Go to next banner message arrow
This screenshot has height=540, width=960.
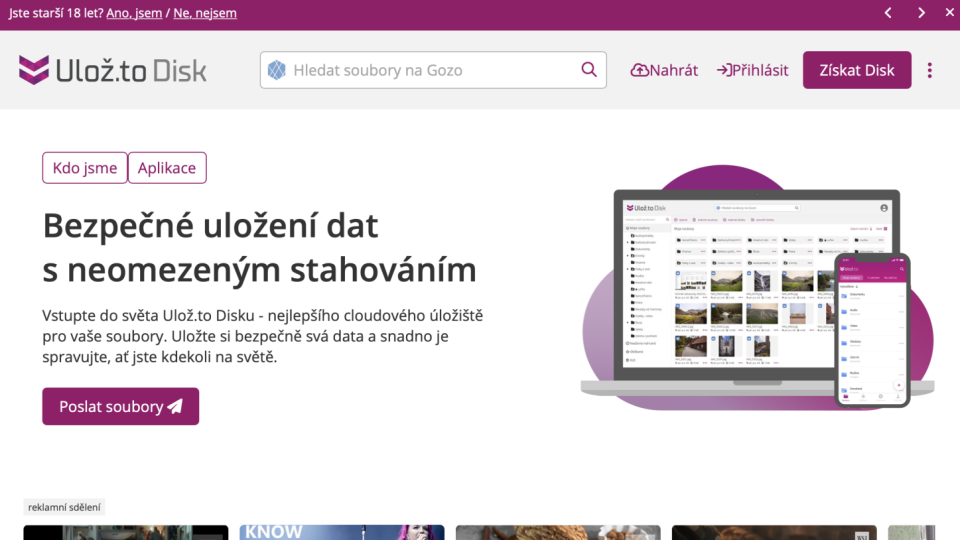921,13
